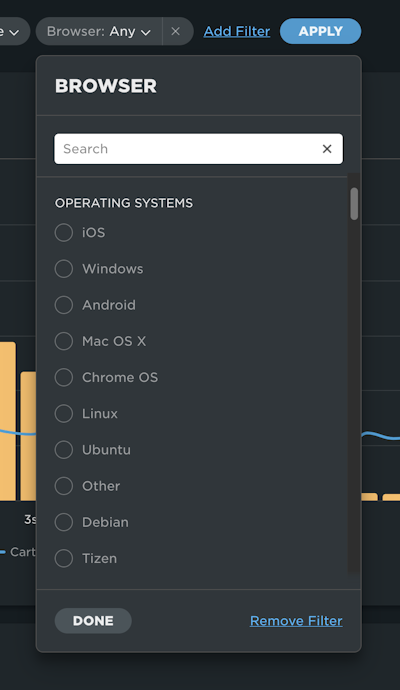
Task: Click the operating systems list scrollbar thumb
Action: tap(354, 204)
